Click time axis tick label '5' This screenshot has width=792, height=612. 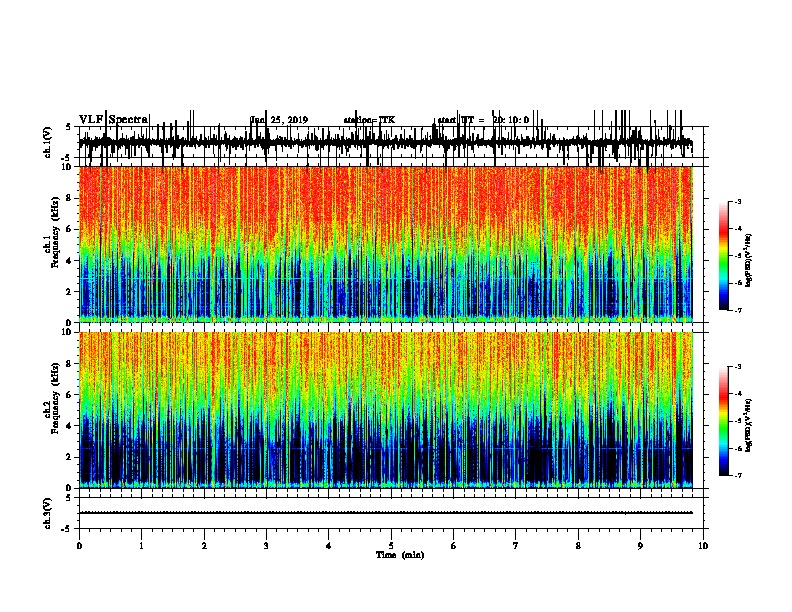pos(391,546)
